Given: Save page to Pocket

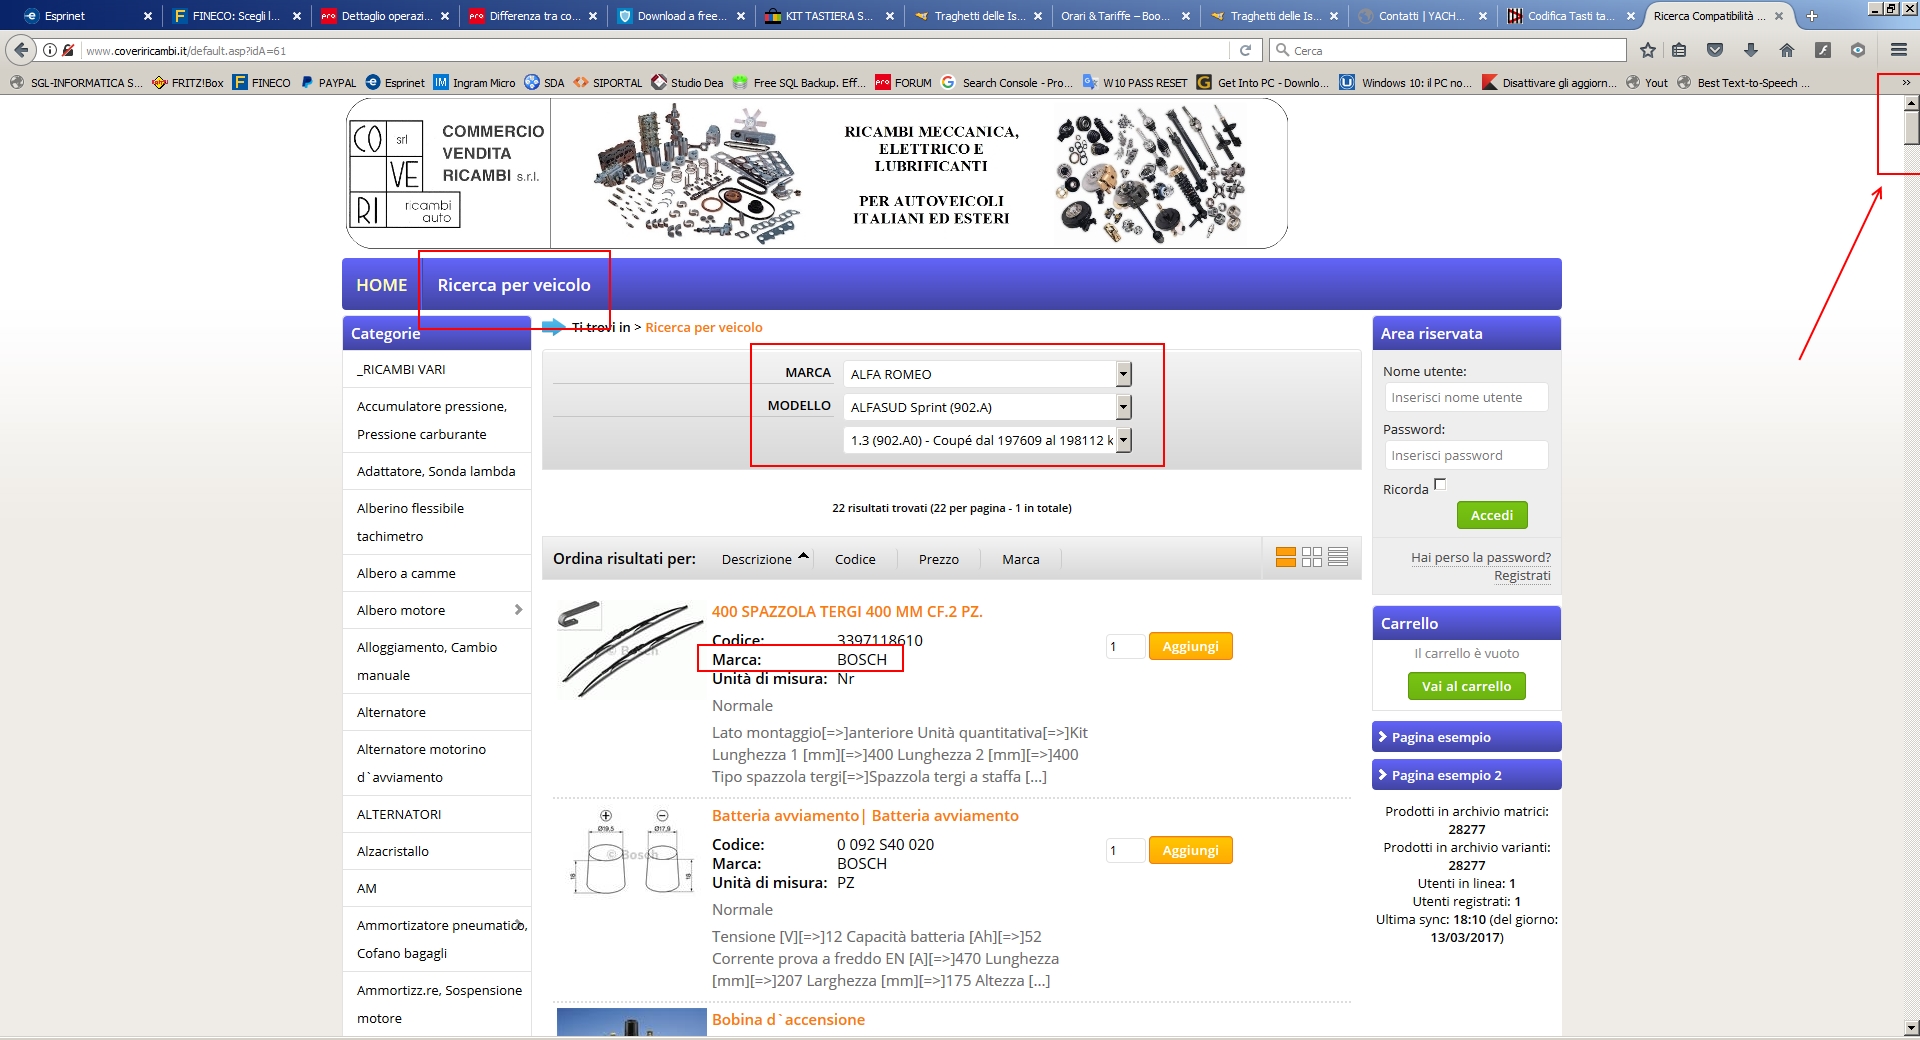Looking at the screenshot, I should click(x=1715, y=50).
